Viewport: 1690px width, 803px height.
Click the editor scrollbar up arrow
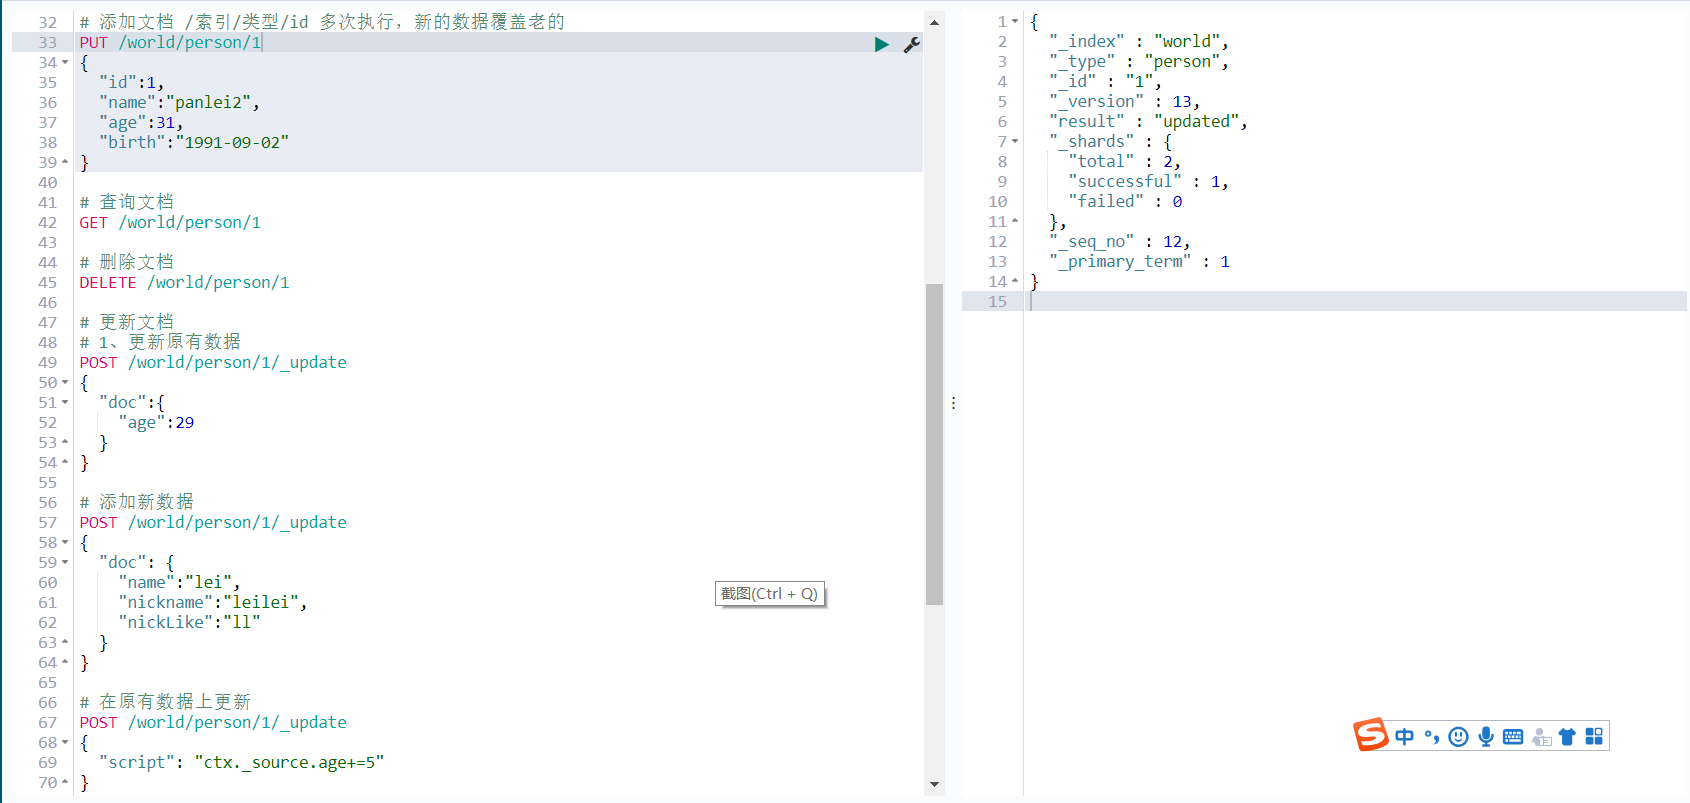[x=934, y=22]
